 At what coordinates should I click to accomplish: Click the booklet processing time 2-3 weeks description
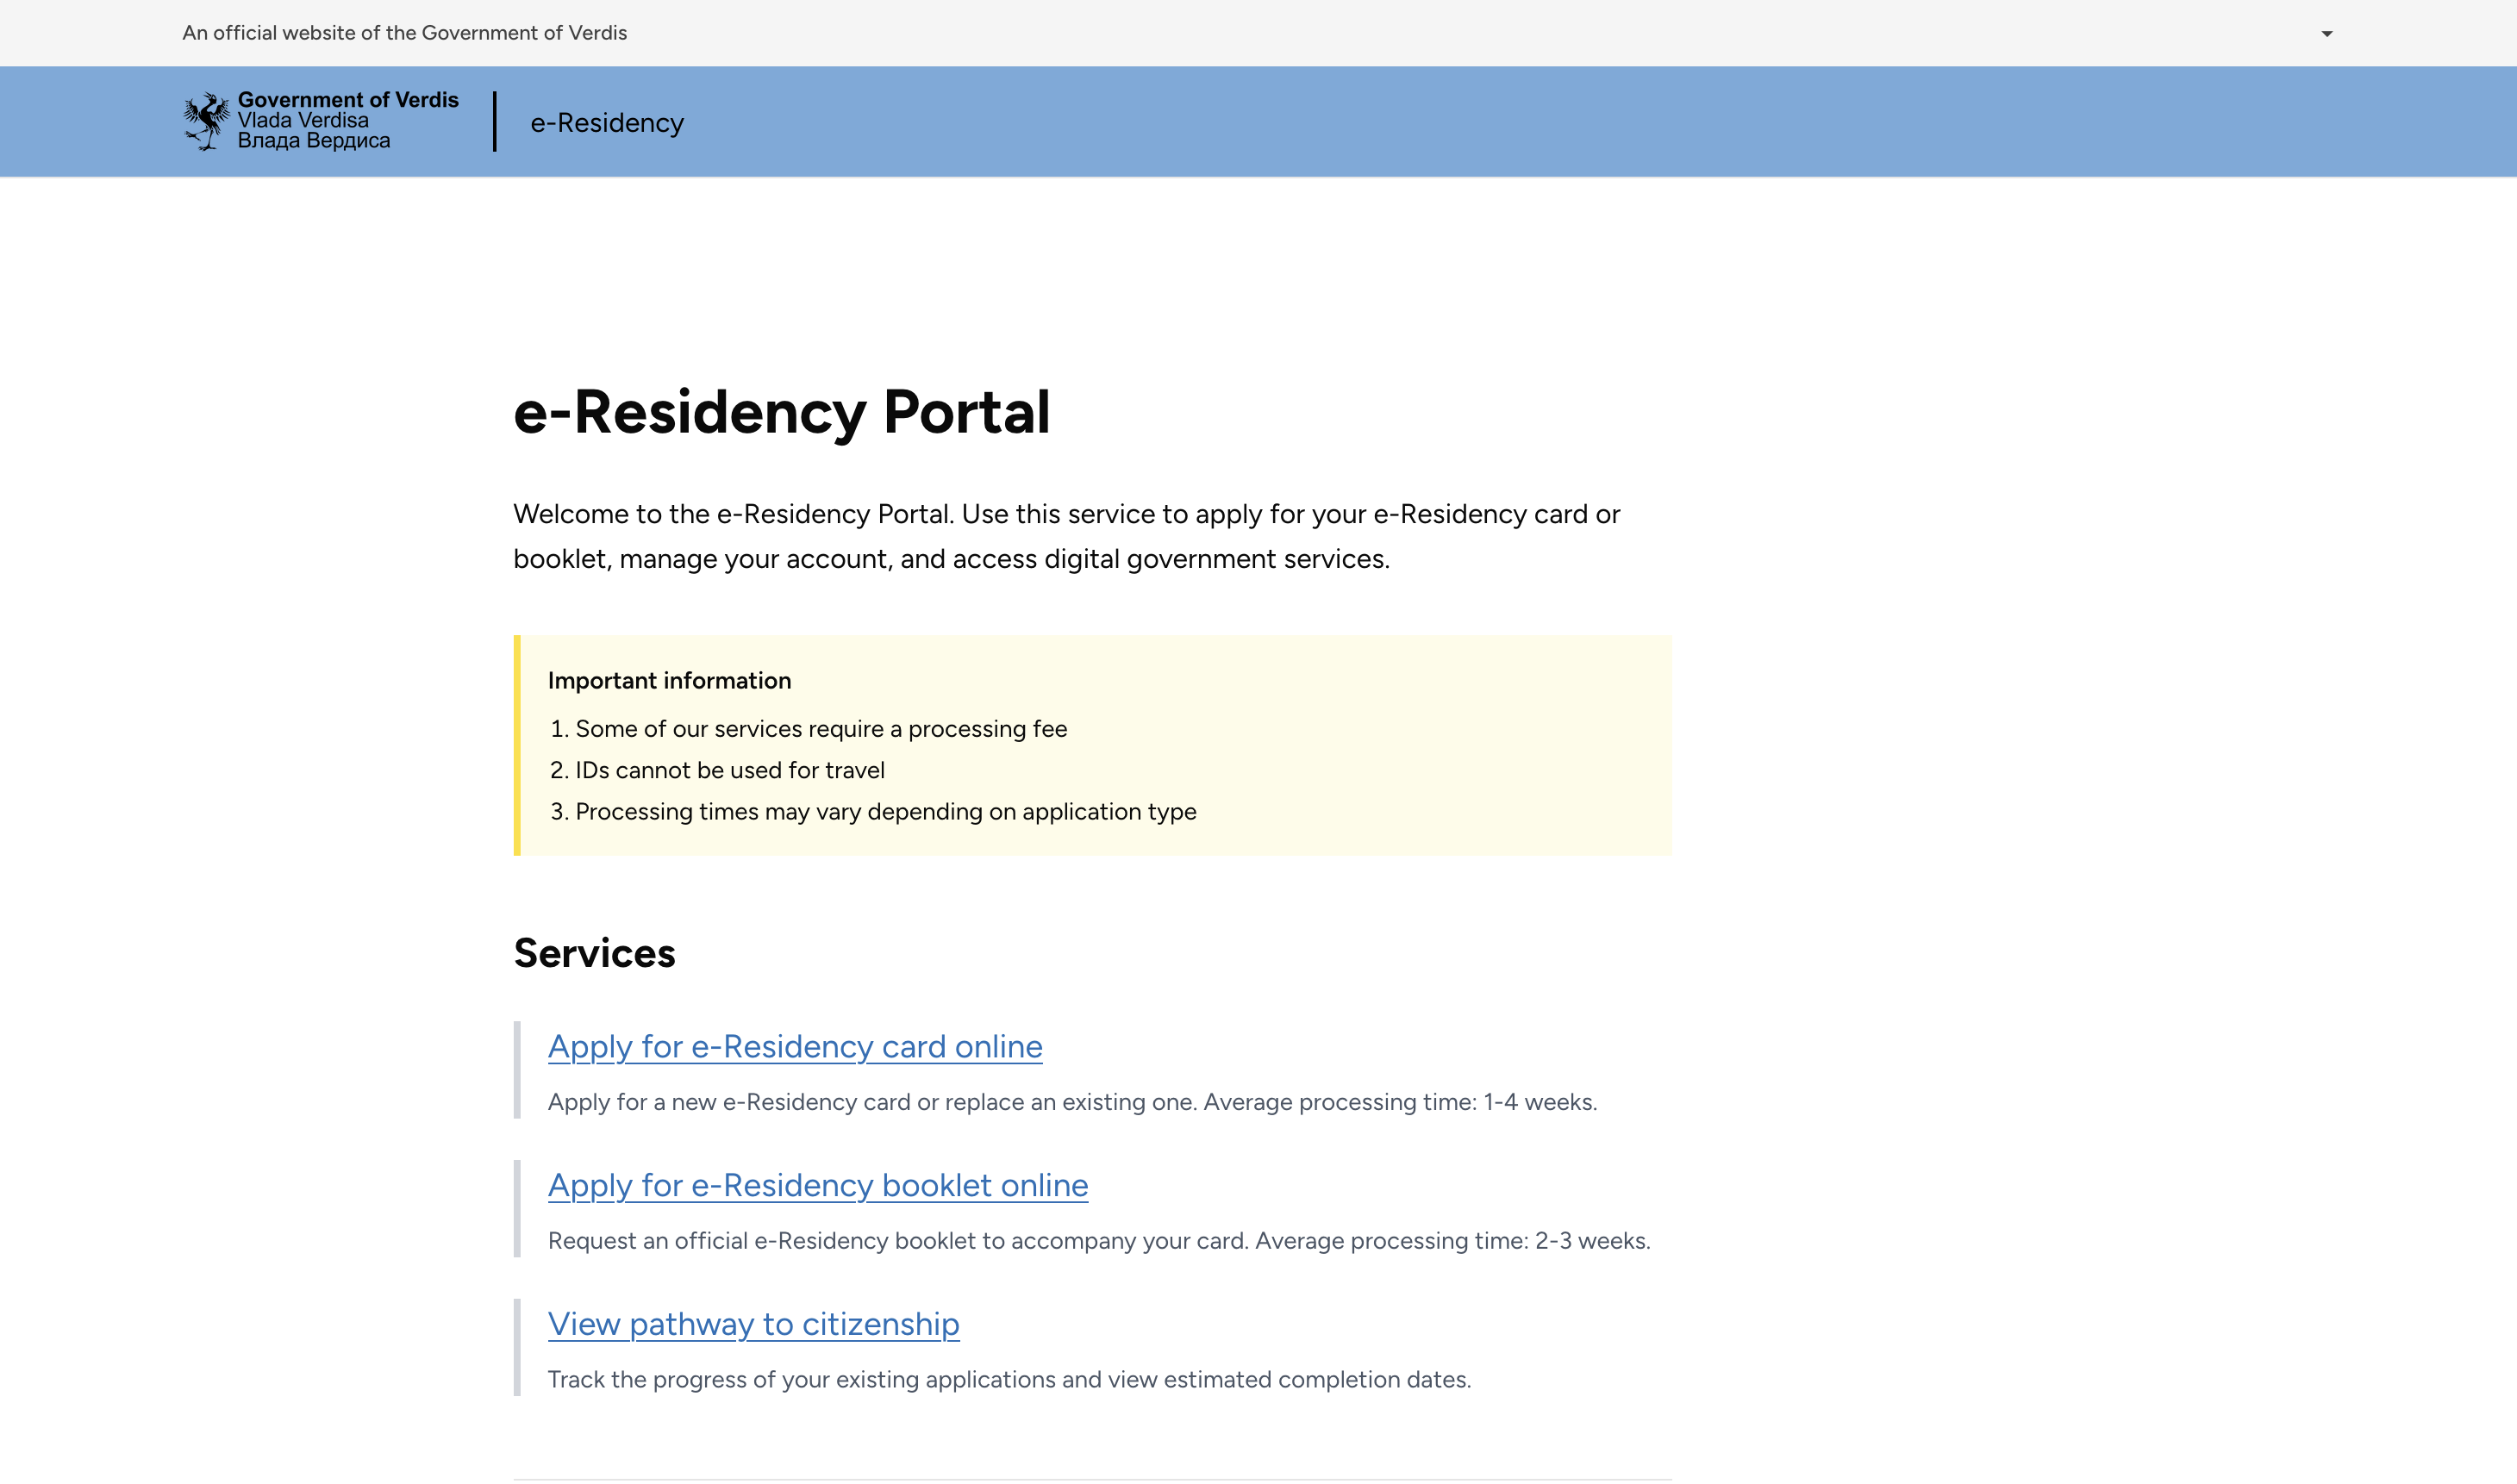pyautogui.click(x=1098, y=1241)
